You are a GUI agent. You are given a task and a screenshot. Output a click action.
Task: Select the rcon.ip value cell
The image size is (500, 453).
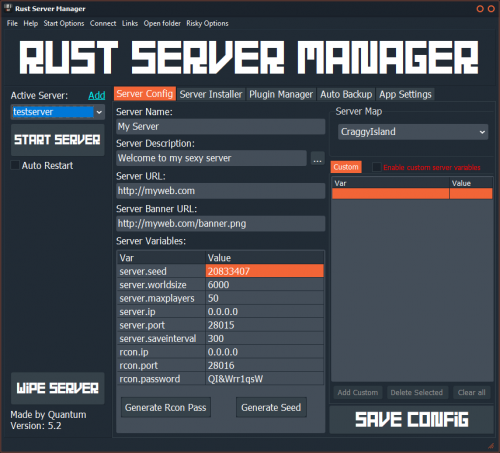click(265, 352)
